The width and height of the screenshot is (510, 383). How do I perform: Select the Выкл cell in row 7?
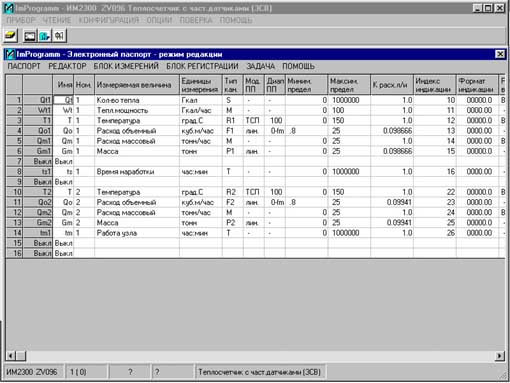[x=63, y=161]
